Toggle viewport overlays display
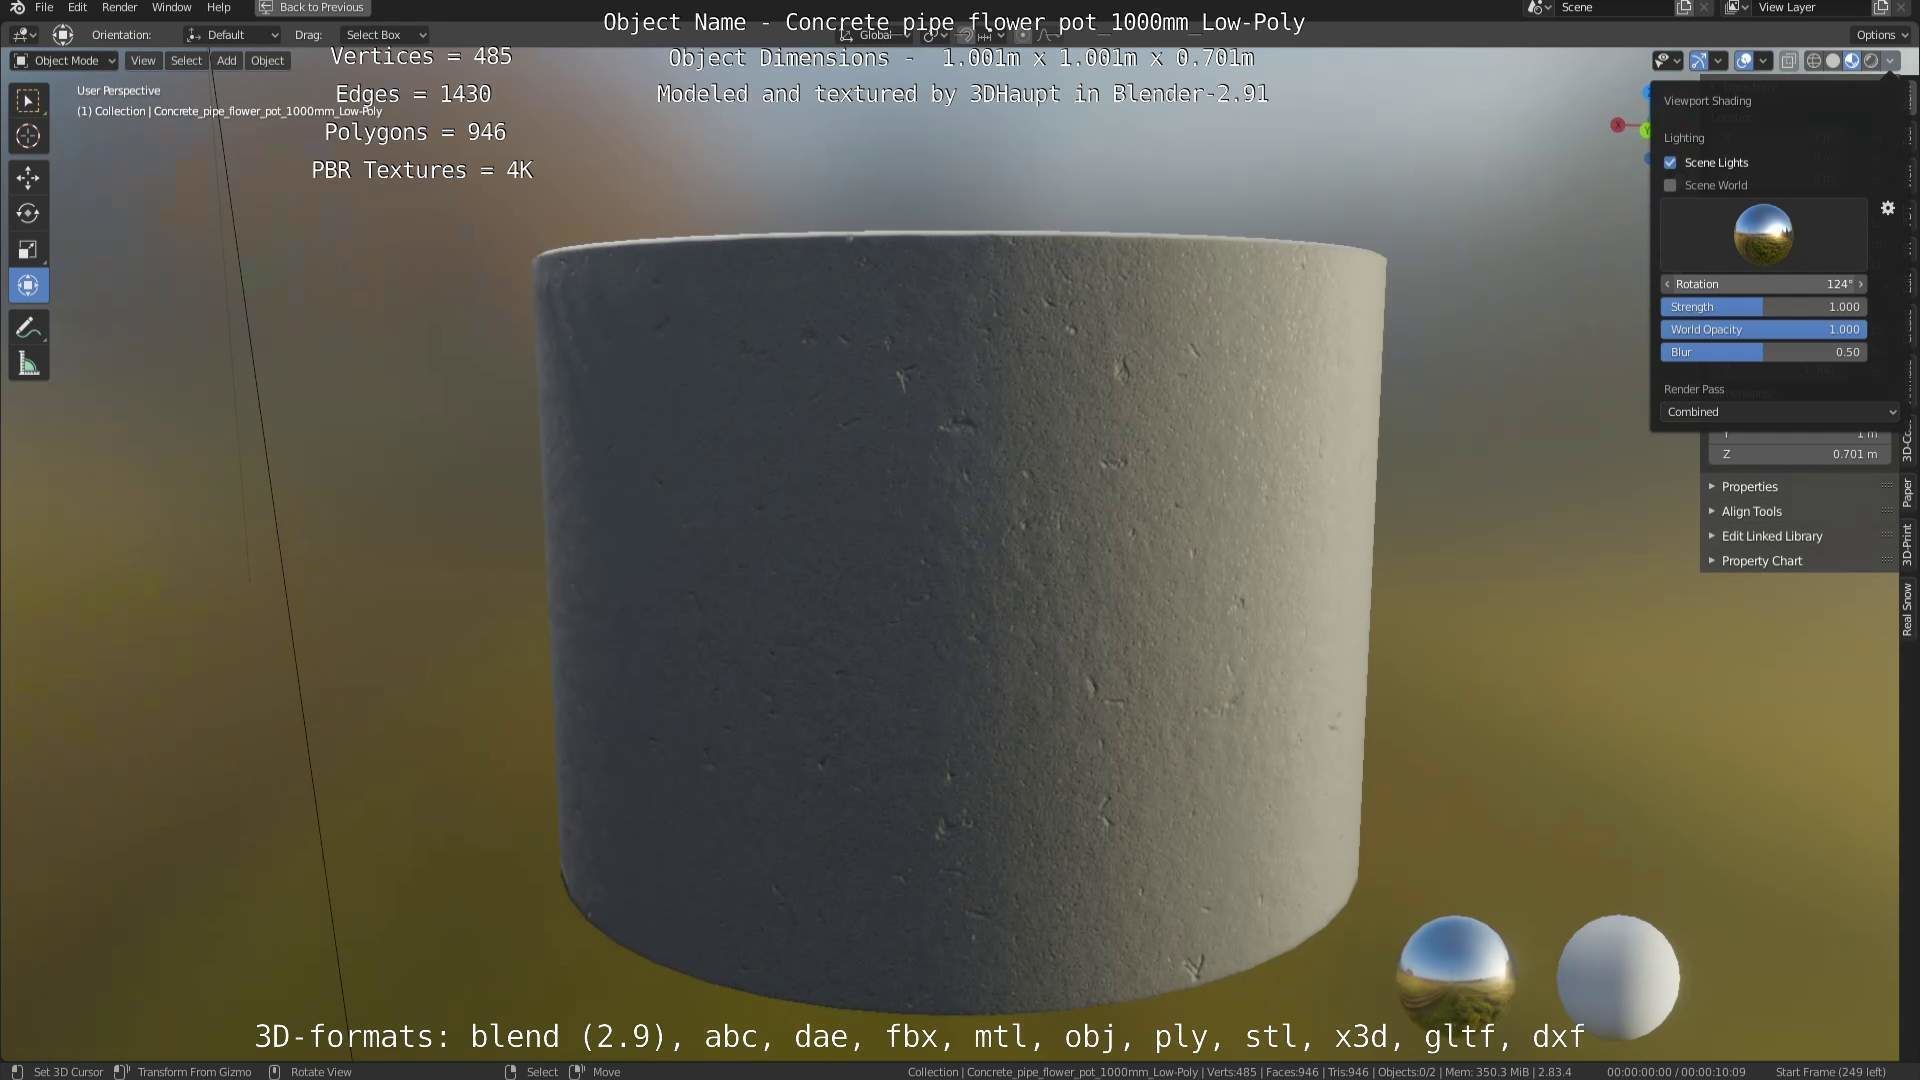Screen dimensions: 1920x1080 pos(1744,61)
